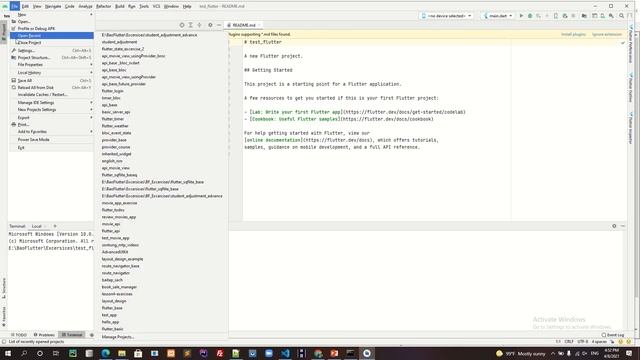Open the TODO tool window tab
The height and width of the screenshot is (360, 640).
pos(19,335)
